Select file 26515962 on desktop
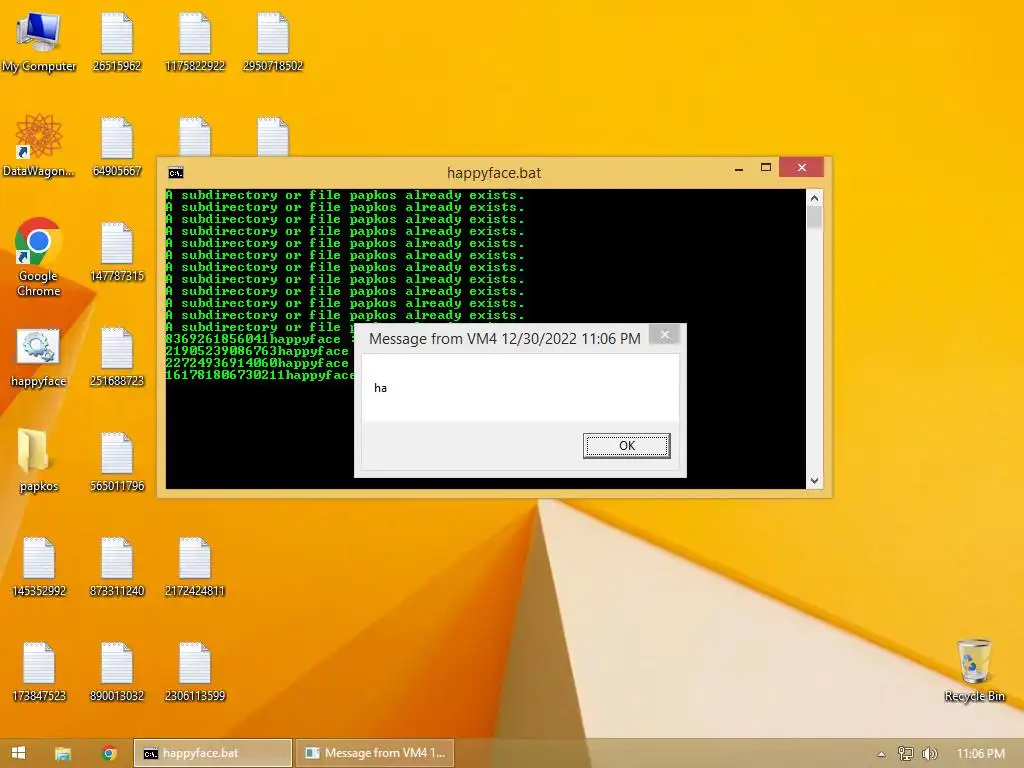1024x768 pixels. coord(117,42)
